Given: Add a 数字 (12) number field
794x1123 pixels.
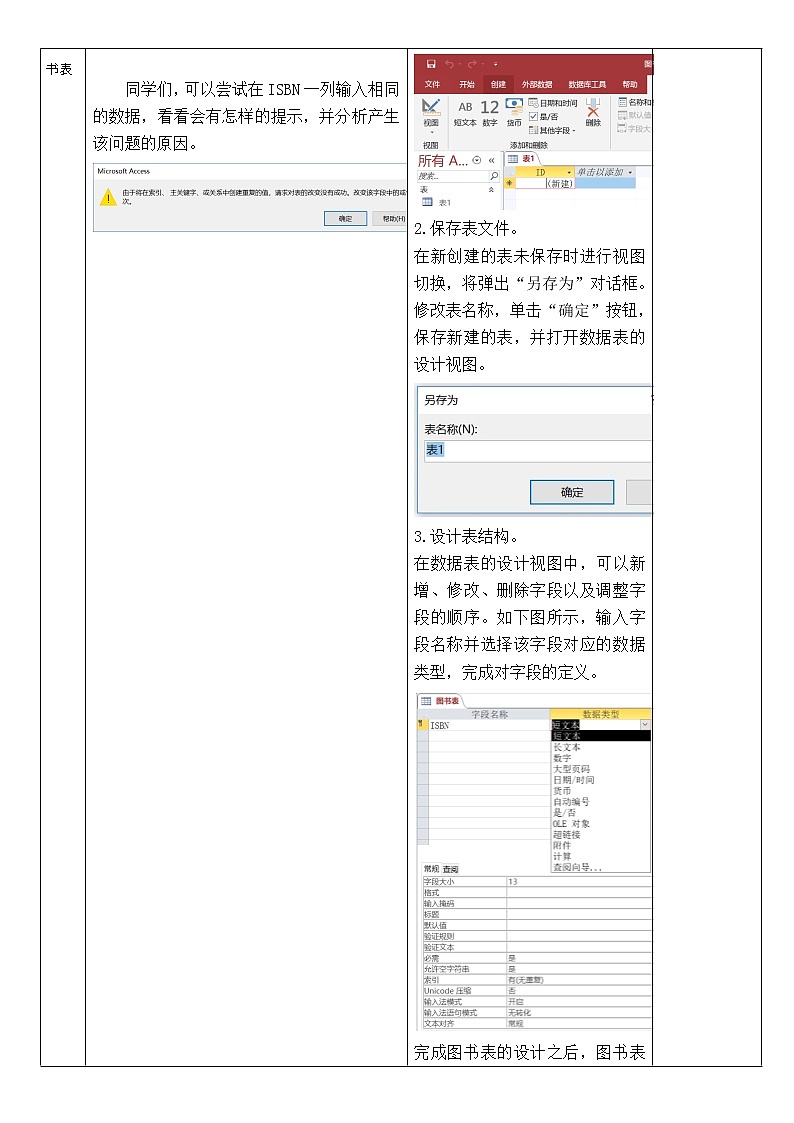Looking at the screenshot, I should coord(490,113).
